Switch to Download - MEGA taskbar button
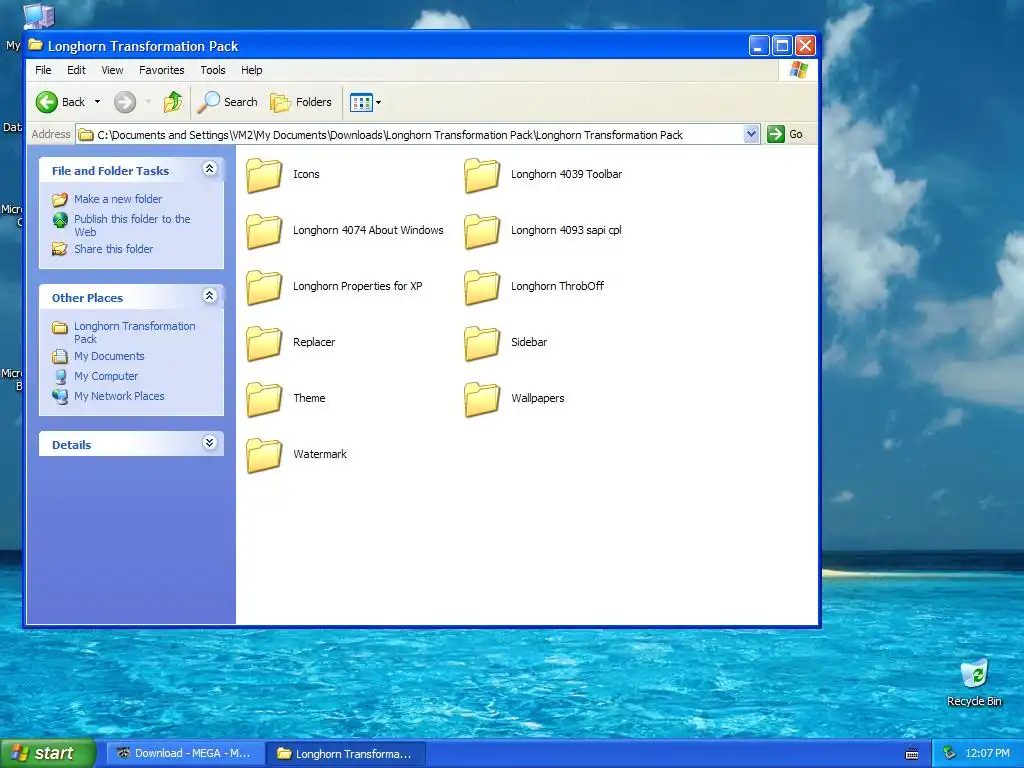 185,753
